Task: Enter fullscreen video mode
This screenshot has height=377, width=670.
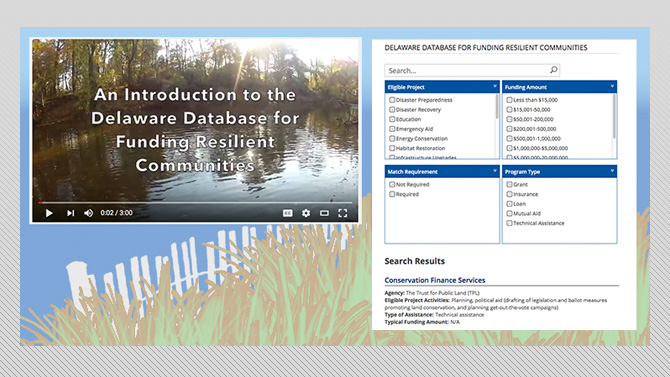Action: (343, 213)
